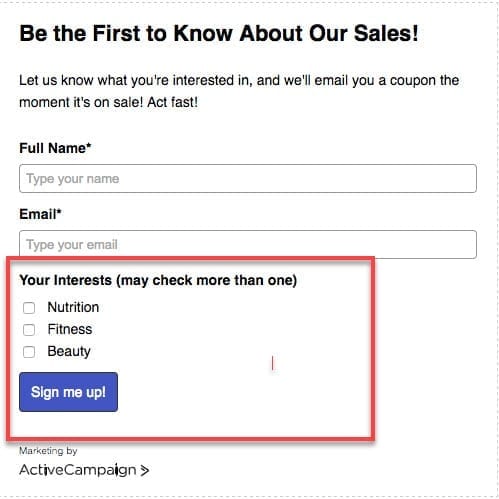Check the Nutrition interest checkbox
This screenshot has width=499, height=499.
tap(29, 308)
